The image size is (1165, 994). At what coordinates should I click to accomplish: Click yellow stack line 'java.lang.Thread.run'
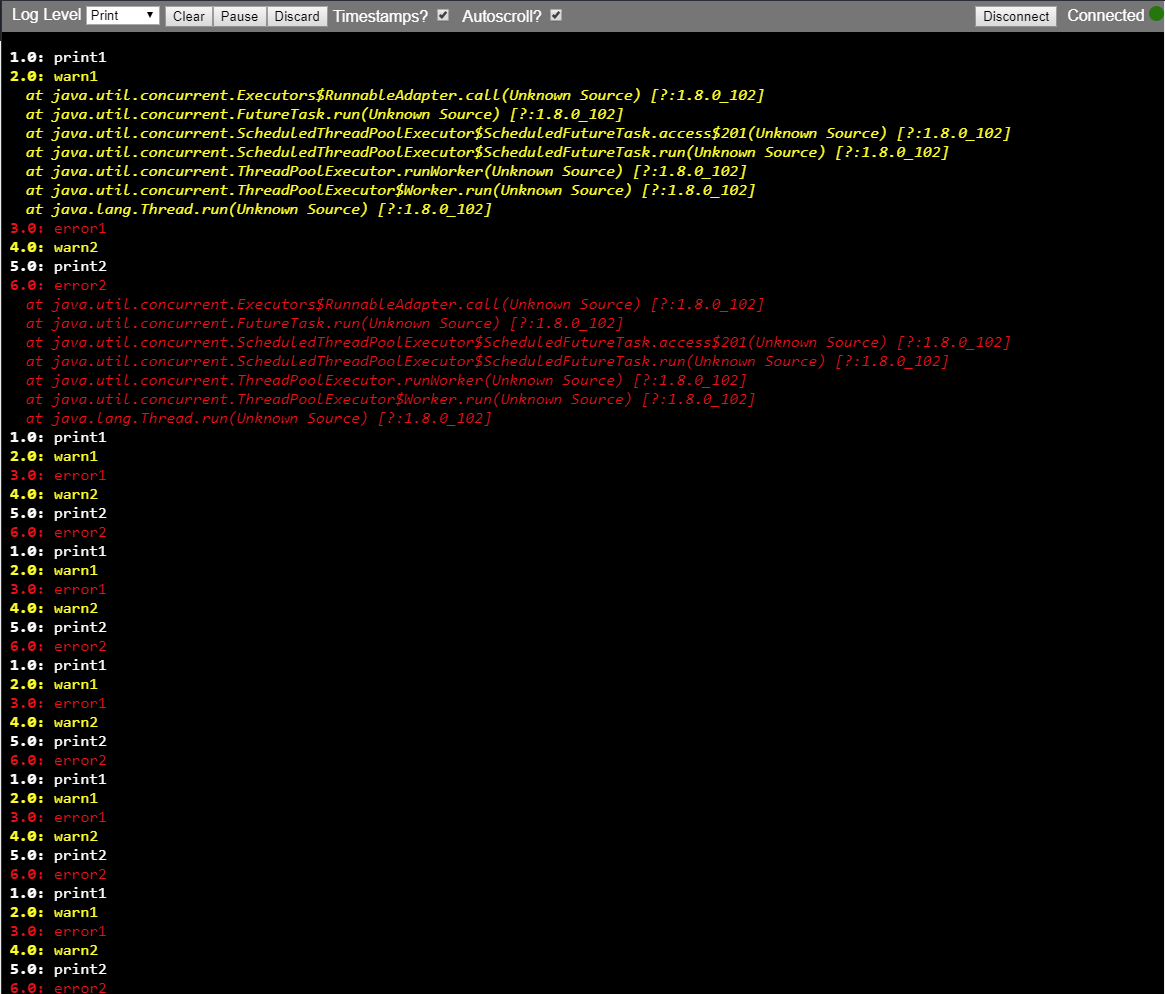259,209
